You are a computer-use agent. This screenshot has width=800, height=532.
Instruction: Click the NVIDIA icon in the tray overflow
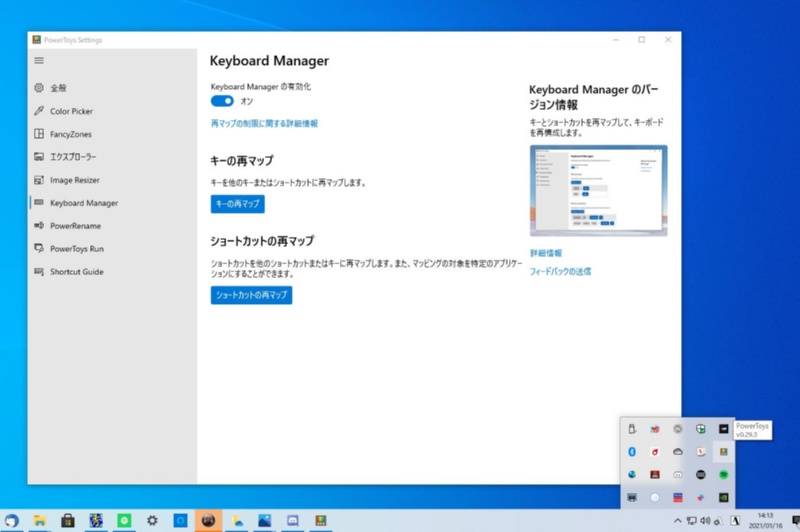pyautogui.click(x=724, y=497)
